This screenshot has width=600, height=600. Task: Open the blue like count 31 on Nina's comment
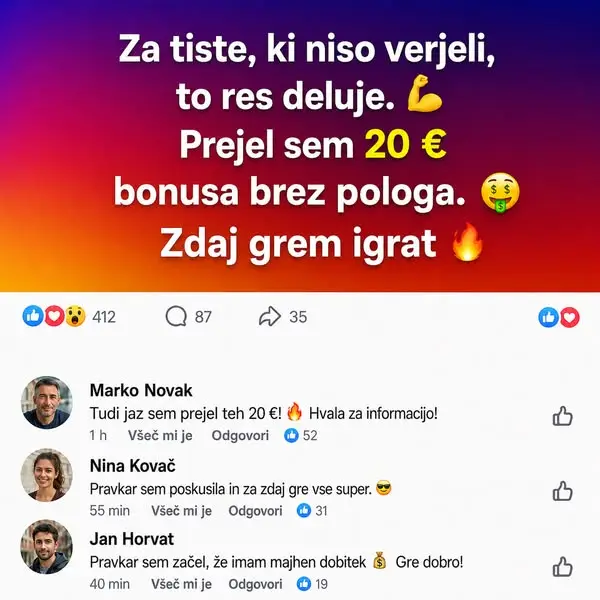tap(312, 510)
